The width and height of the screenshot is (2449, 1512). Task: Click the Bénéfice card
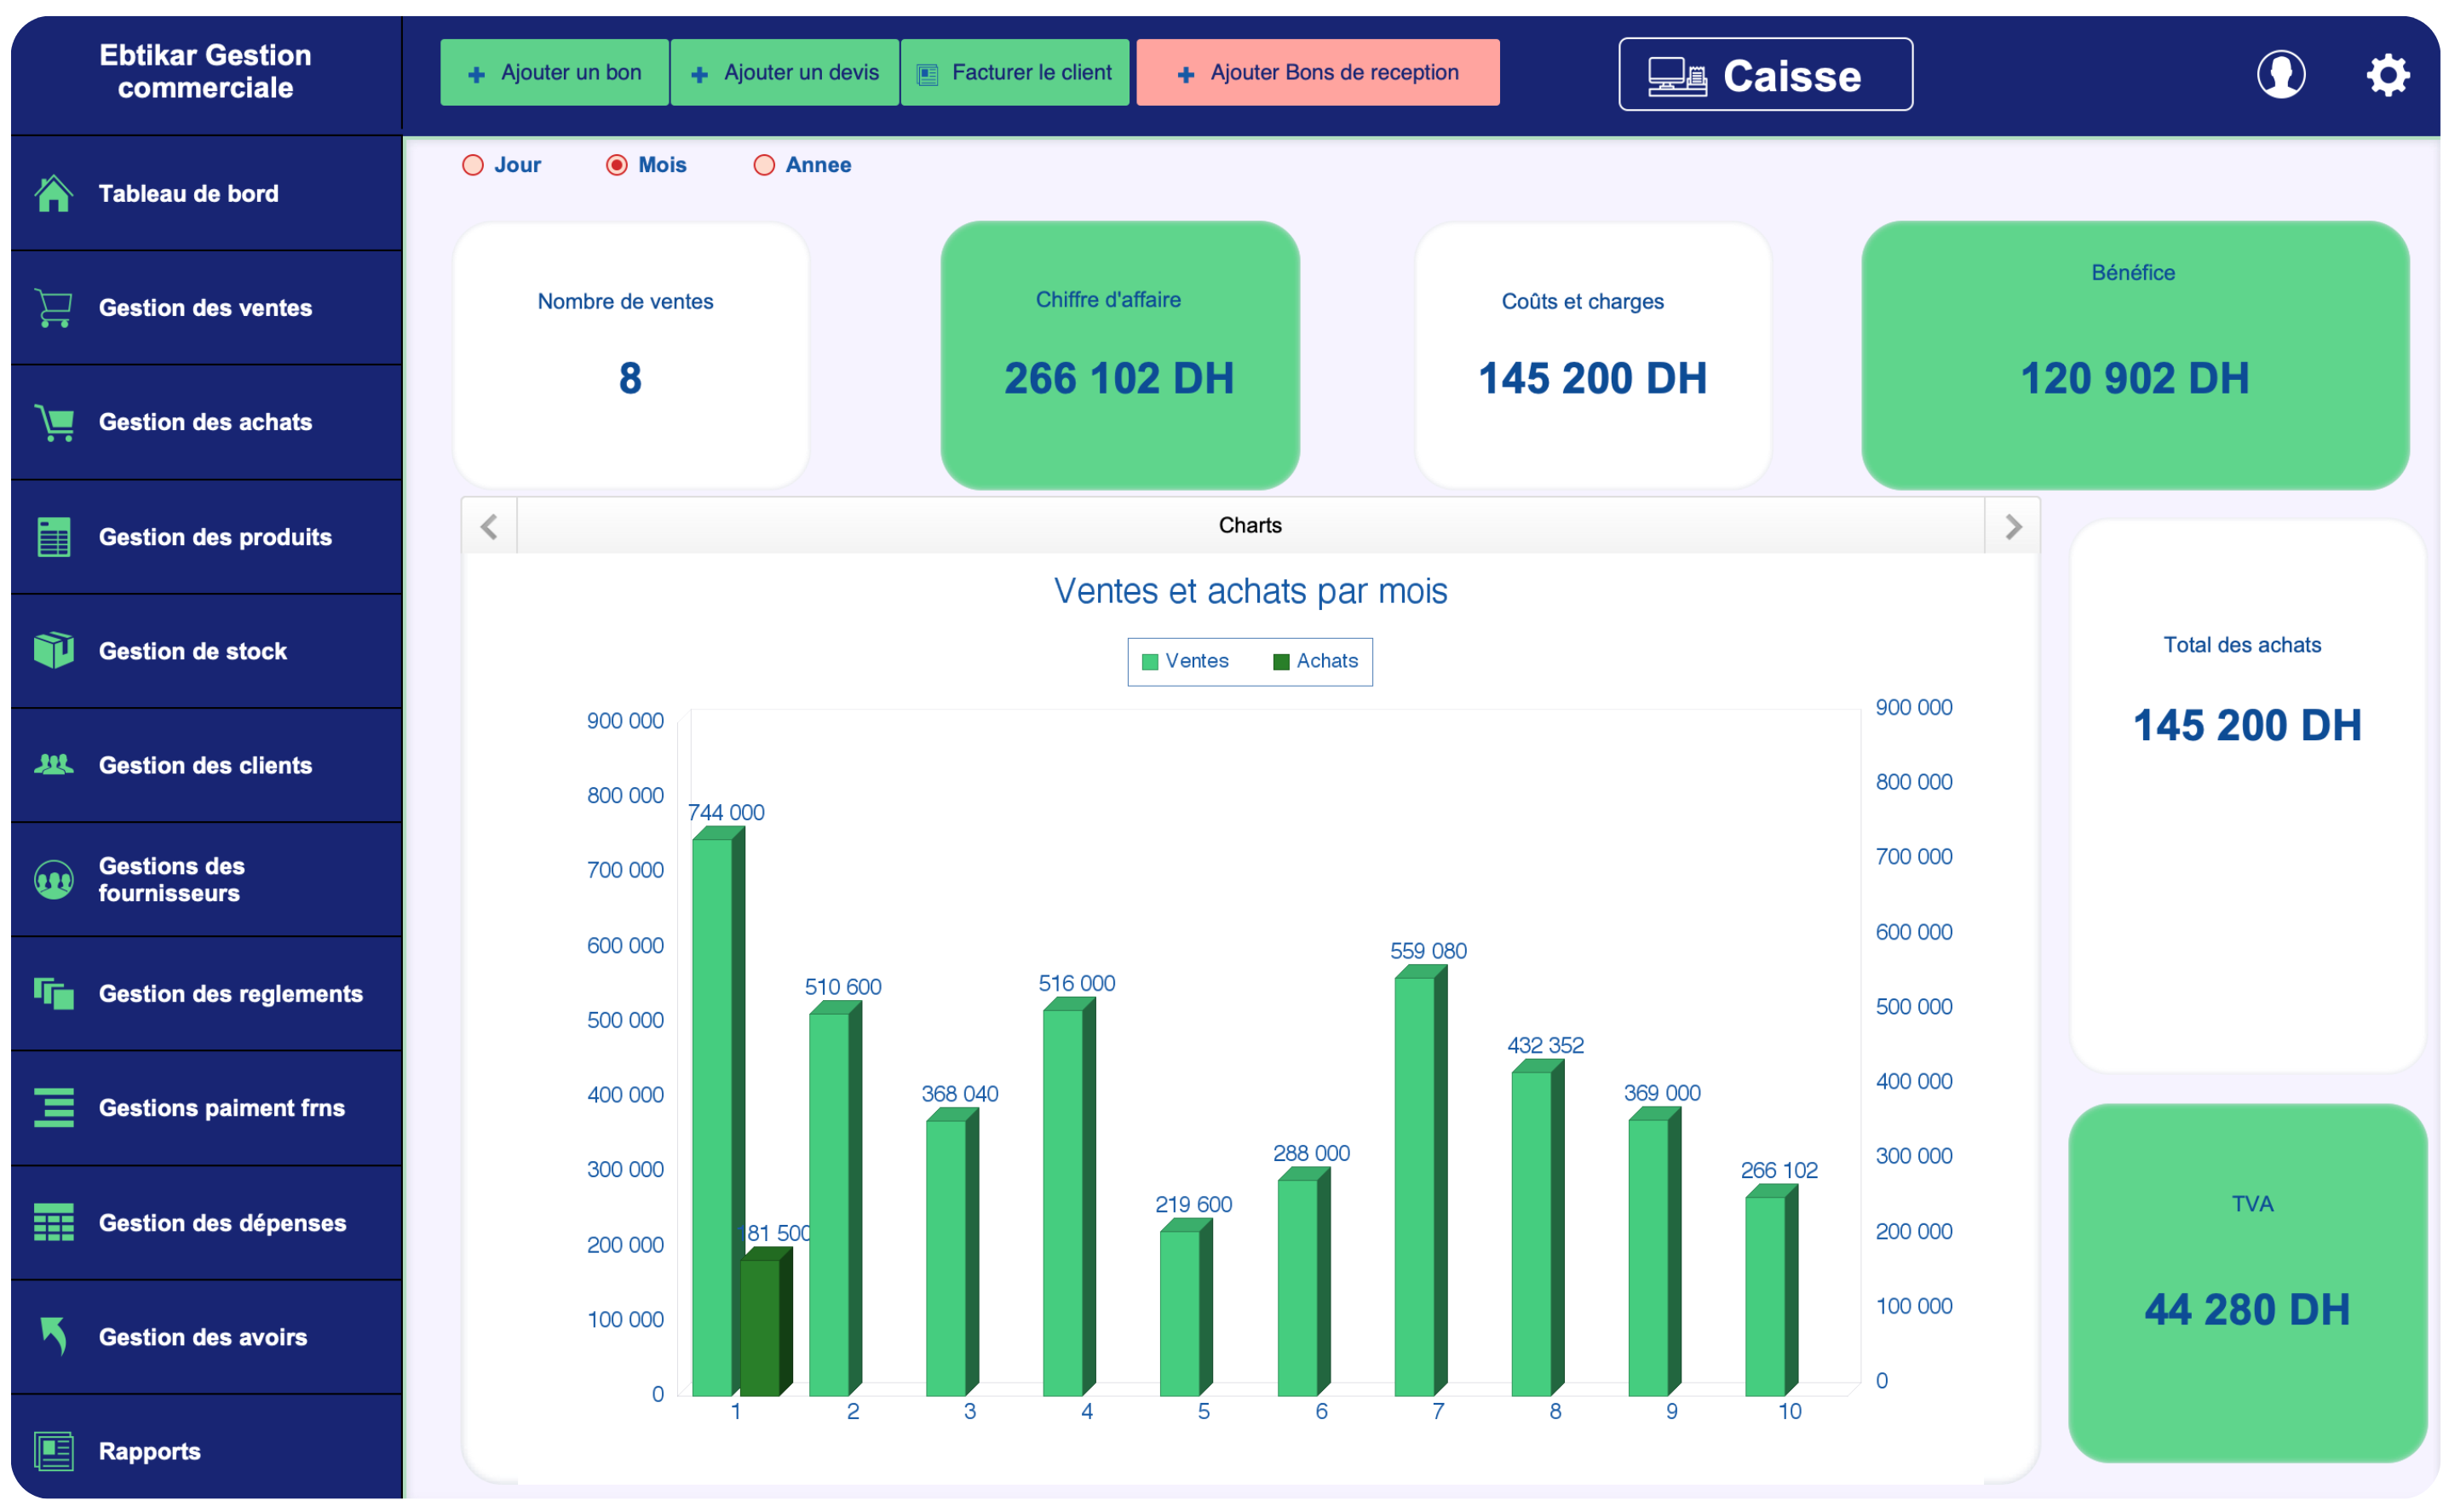tap(2135, 355)
